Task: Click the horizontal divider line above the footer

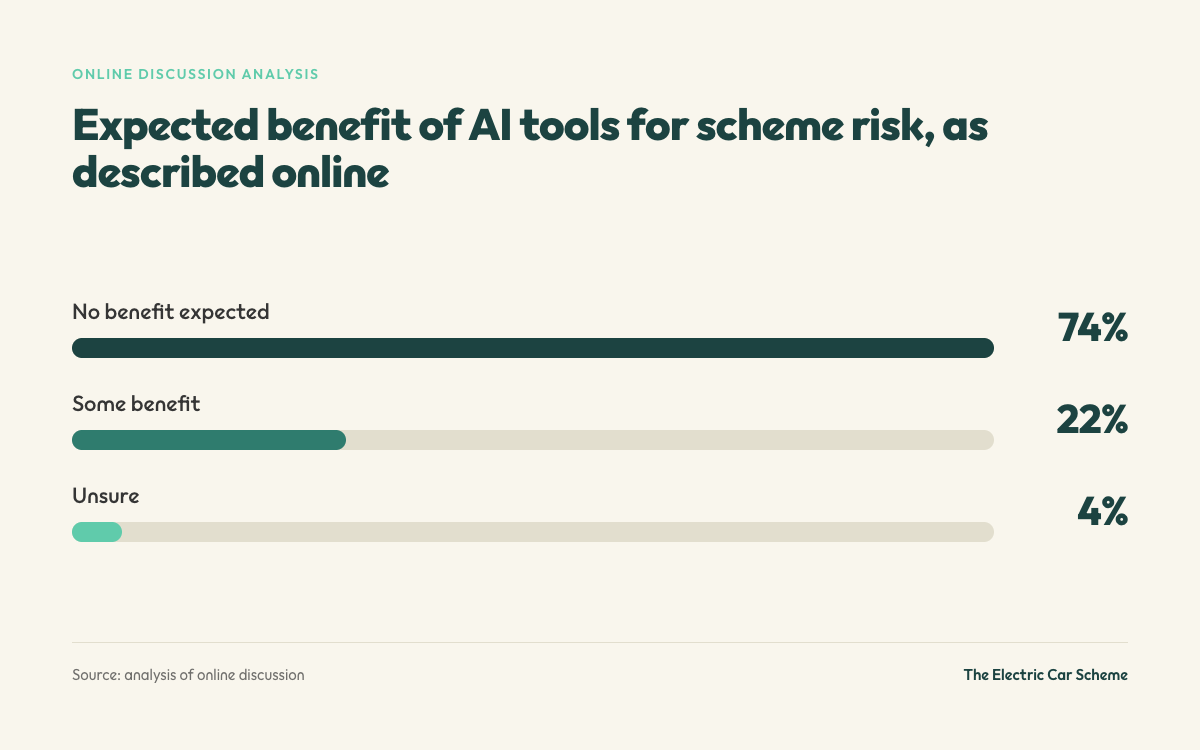Action: [600, 642]
